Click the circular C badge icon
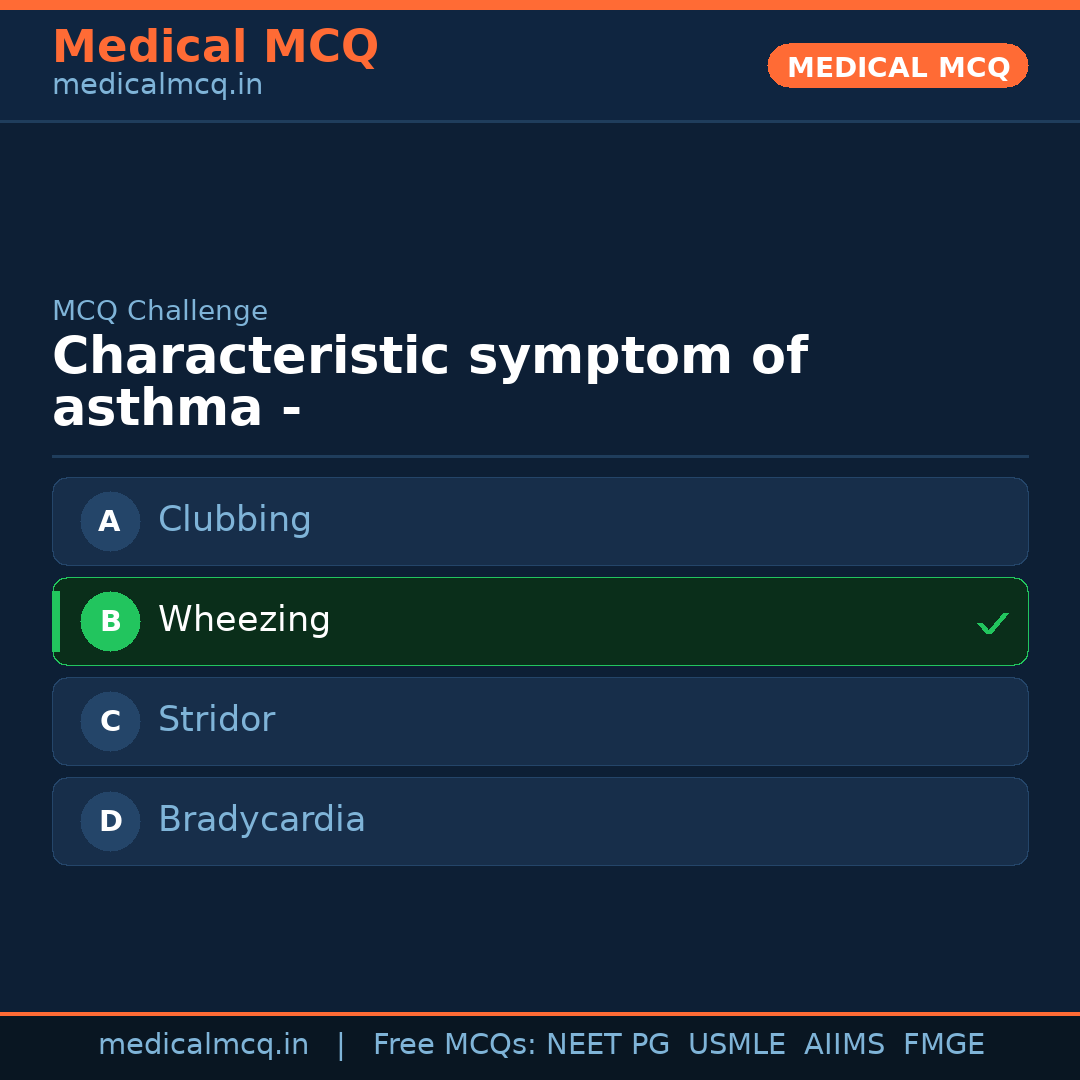Screen dimensions: 1080x1080 110,721
